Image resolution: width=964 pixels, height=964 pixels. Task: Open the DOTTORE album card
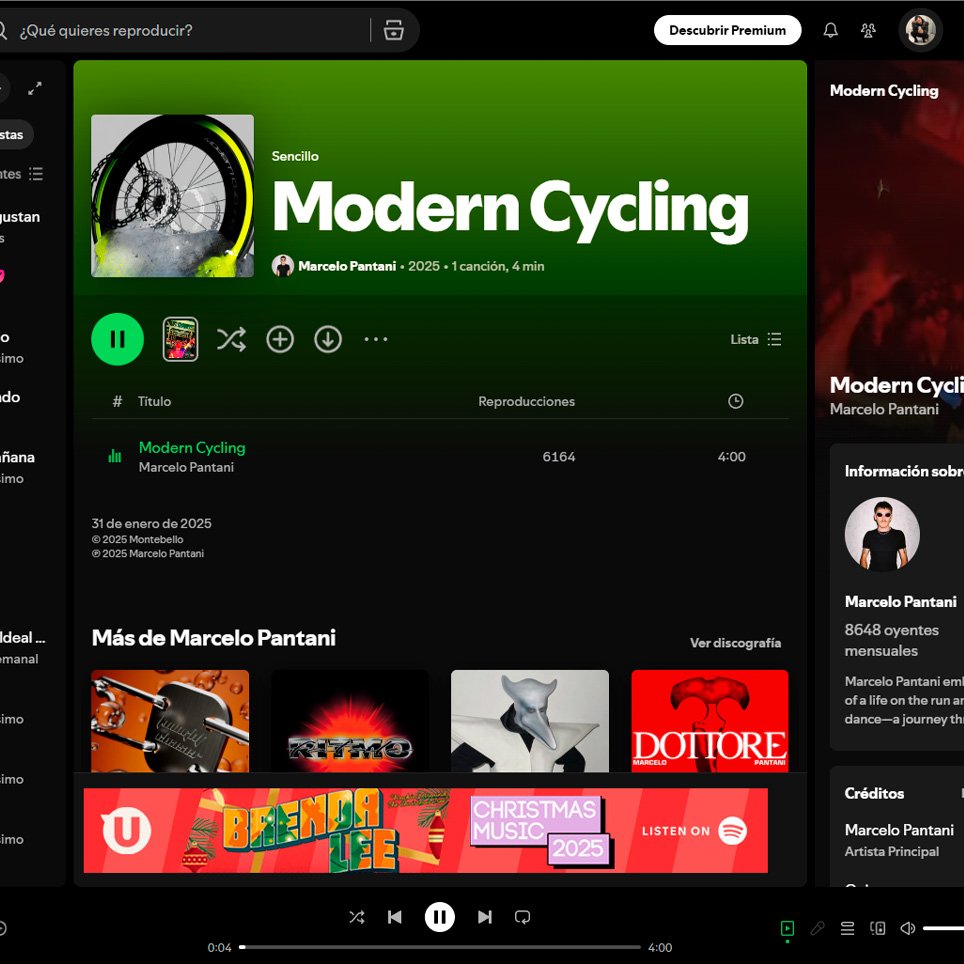click(709, 721)
